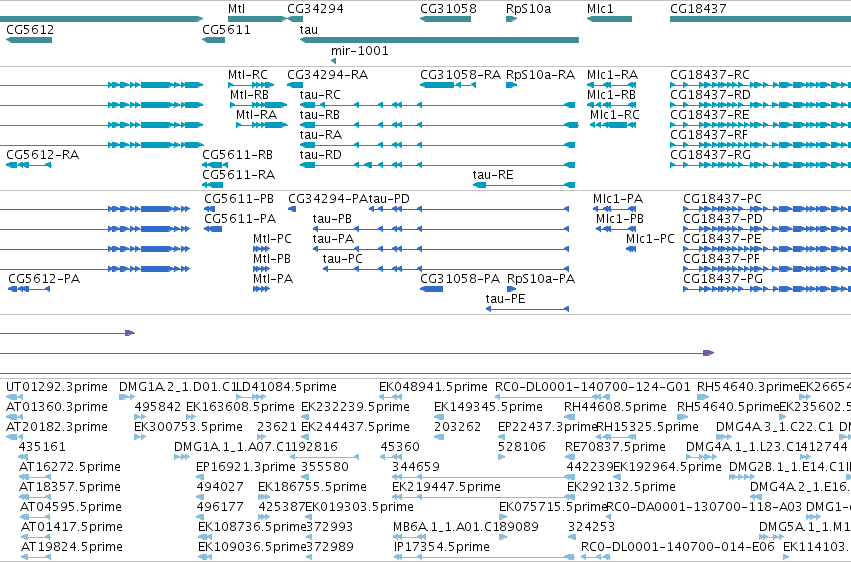Select transcript 'Mlc1-RB'
851x562 pixels.
[611, 94]
